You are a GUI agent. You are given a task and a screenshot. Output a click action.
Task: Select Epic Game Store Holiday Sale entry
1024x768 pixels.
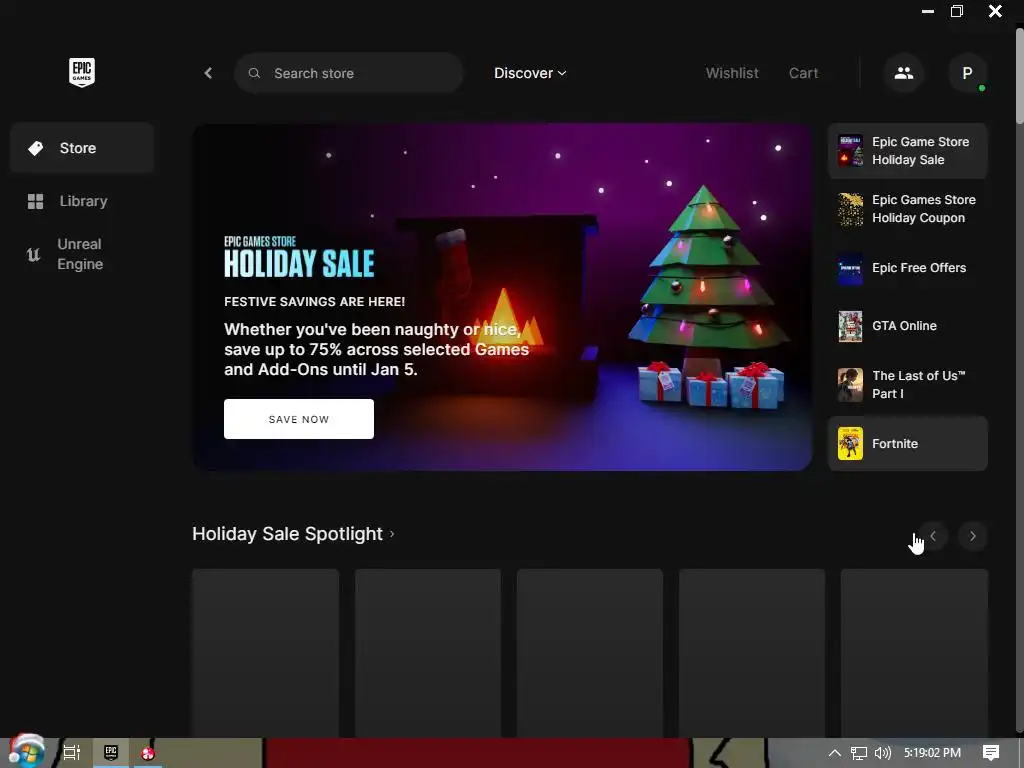908,151
